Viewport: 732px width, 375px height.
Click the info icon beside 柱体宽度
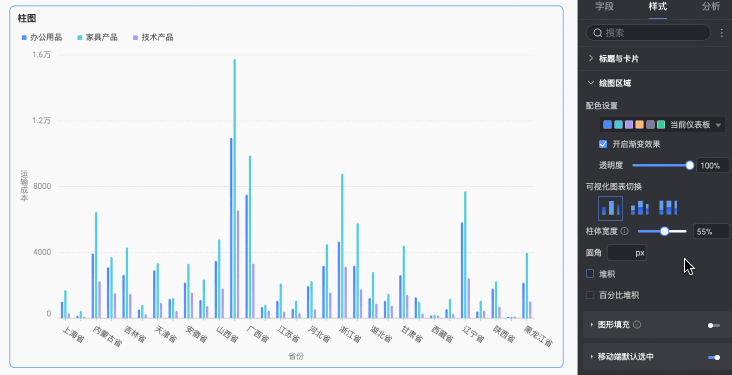625,231
